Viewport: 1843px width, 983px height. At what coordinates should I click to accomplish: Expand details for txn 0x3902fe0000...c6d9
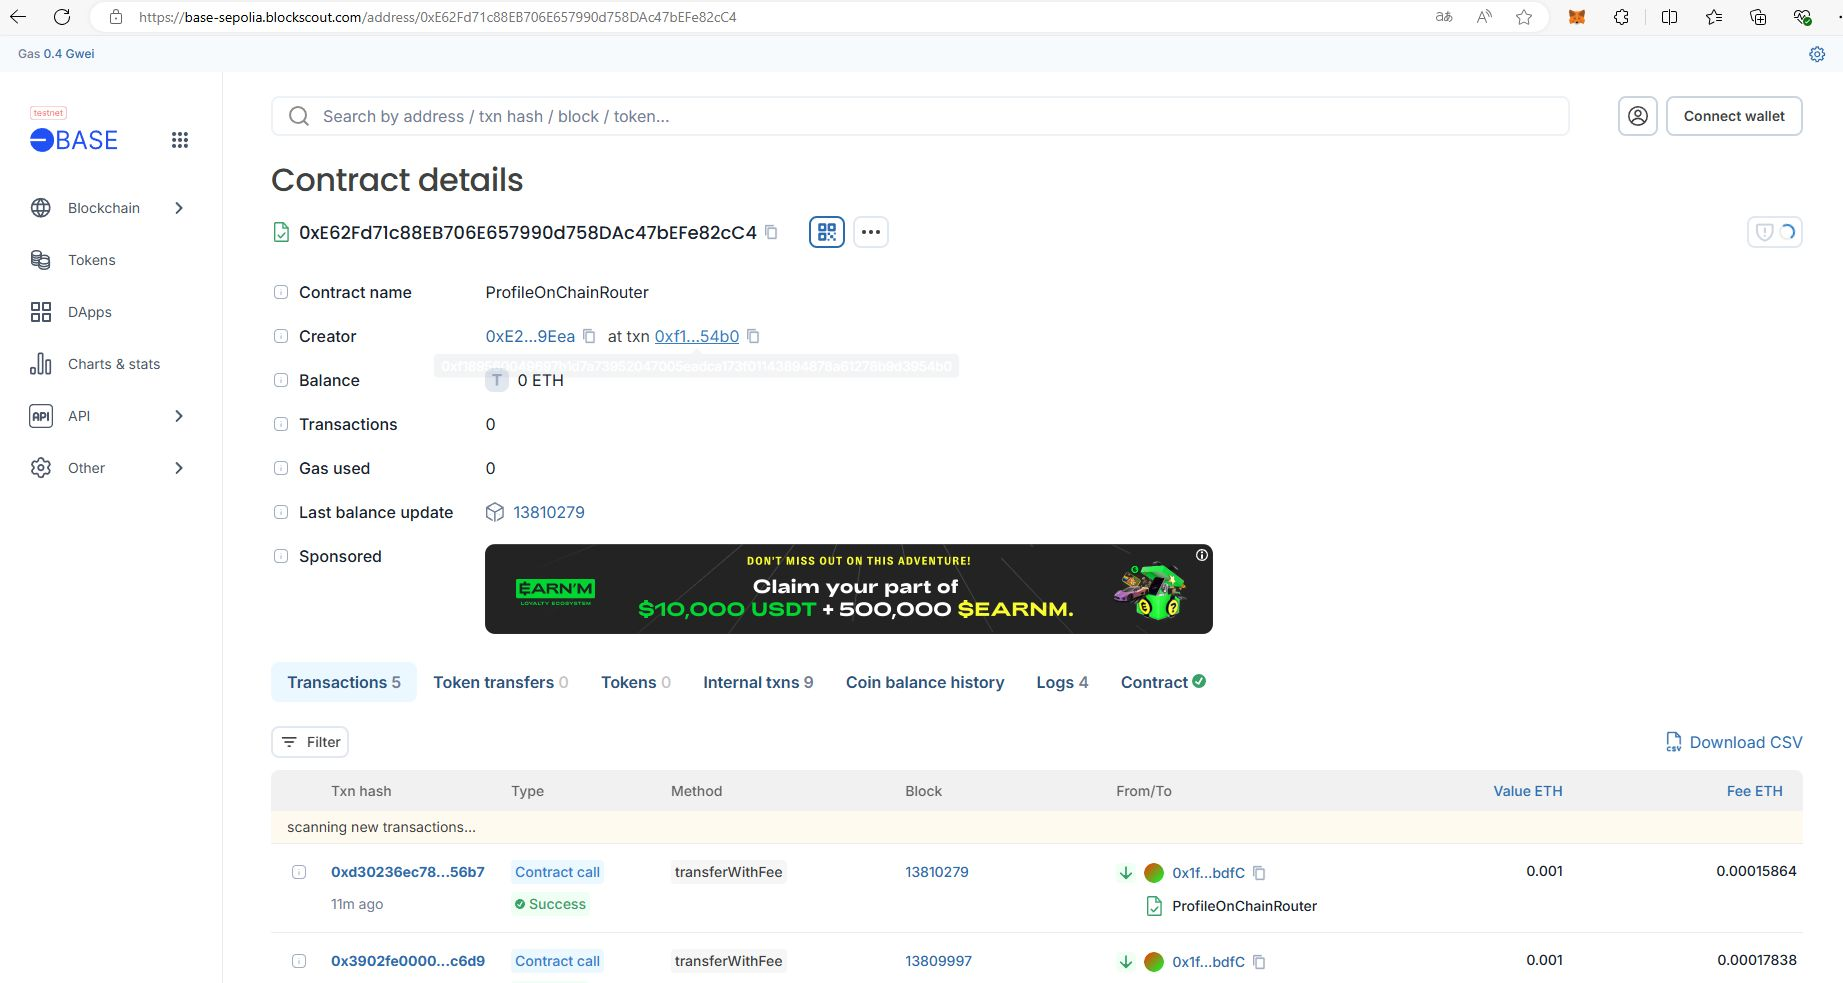click(299, 961)
